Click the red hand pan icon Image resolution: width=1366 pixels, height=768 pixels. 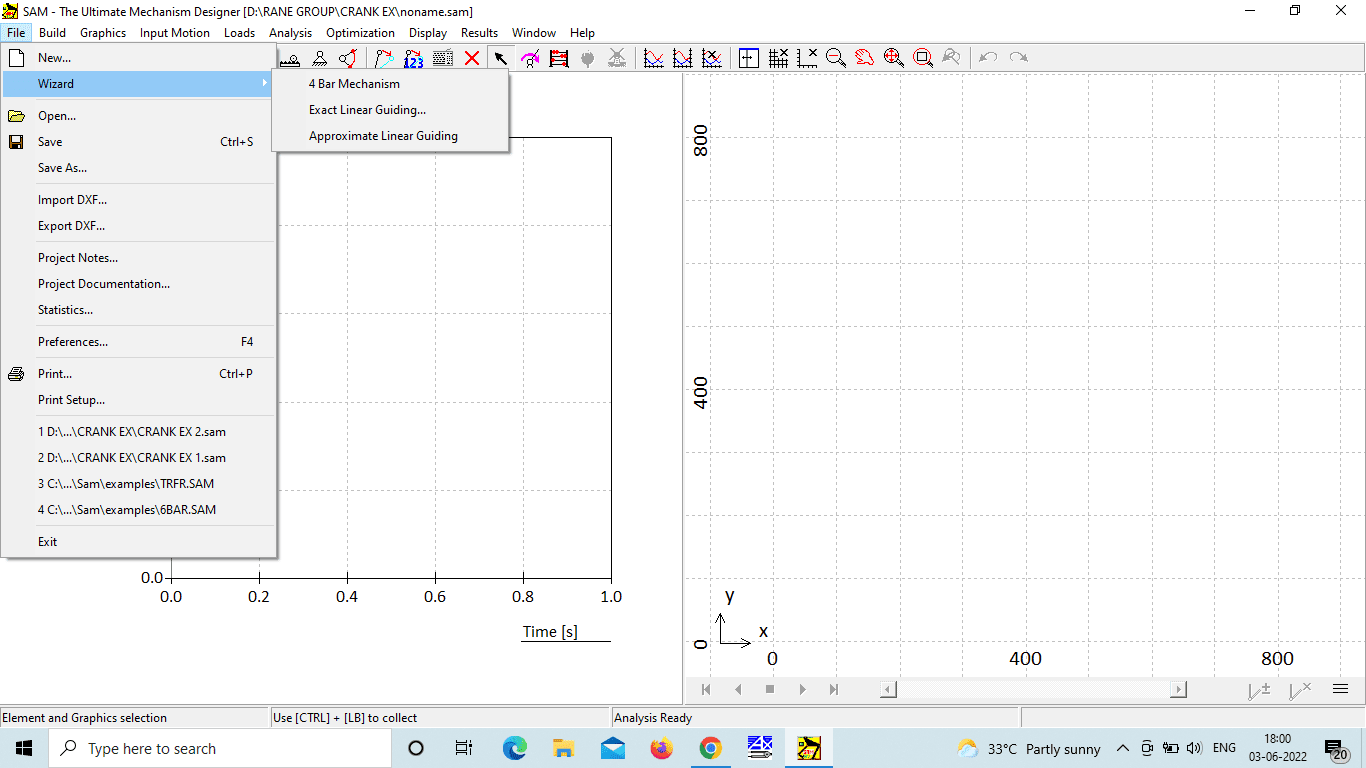point(865,58)
